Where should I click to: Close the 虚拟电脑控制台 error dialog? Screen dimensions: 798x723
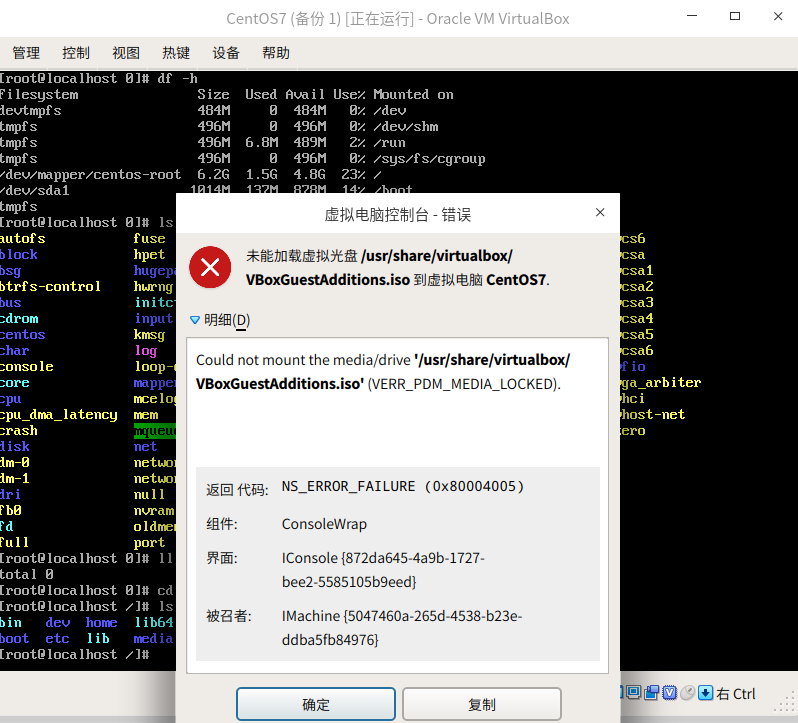point(600,213)
